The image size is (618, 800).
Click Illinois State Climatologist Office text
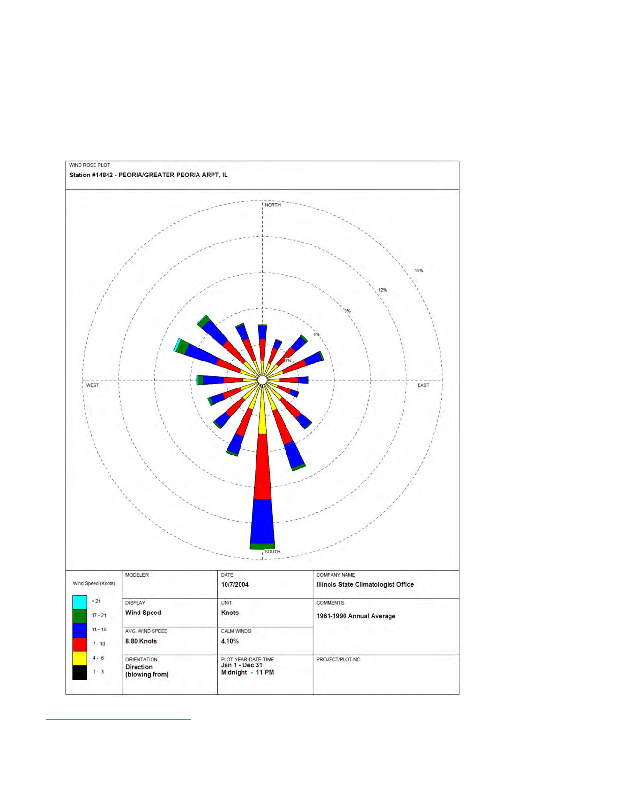(x=365, y=585)
